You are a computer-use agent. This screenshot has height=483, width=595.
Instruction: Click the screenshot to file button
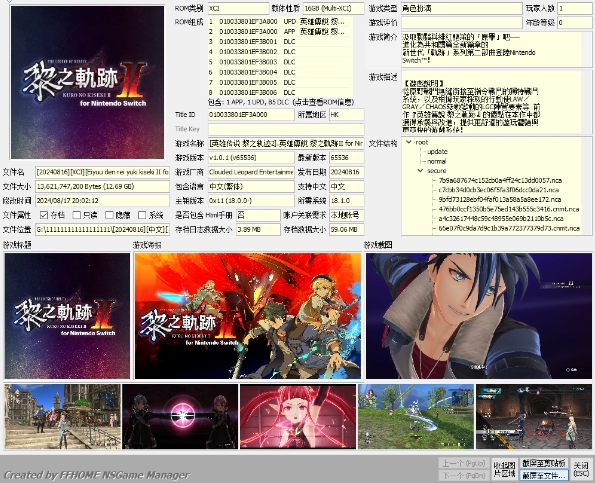click(x=544, y=475)
